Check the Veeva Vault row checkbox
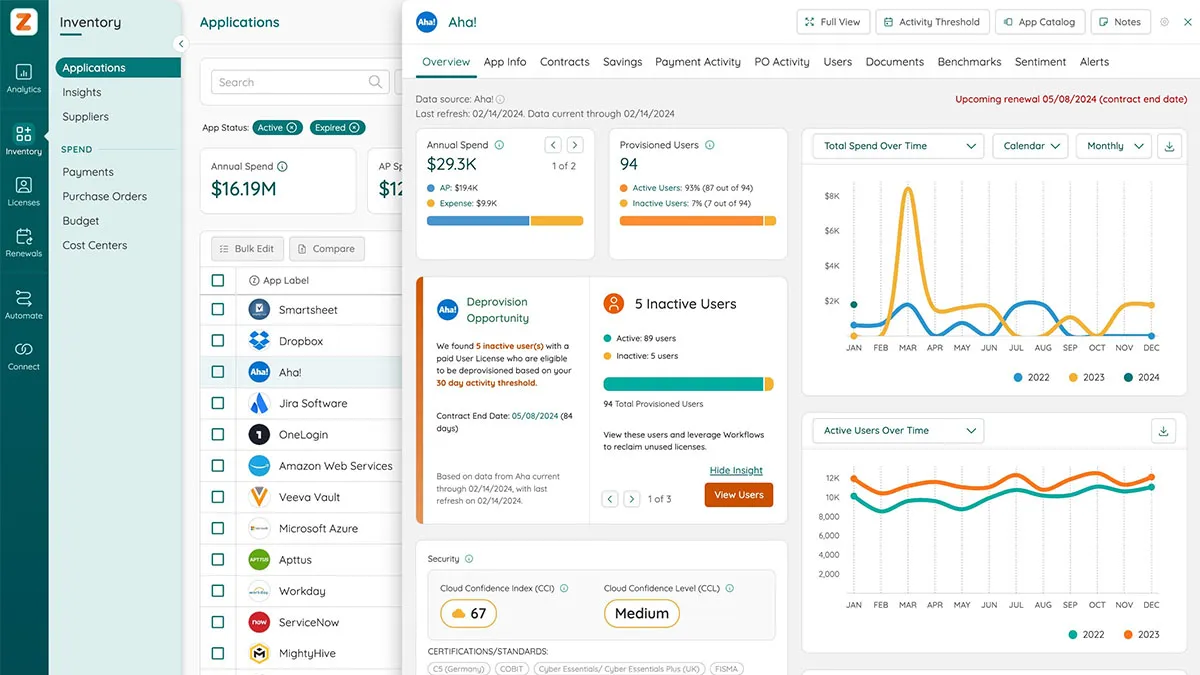Viewport: 1200px width, 675px height. (218, 497)
